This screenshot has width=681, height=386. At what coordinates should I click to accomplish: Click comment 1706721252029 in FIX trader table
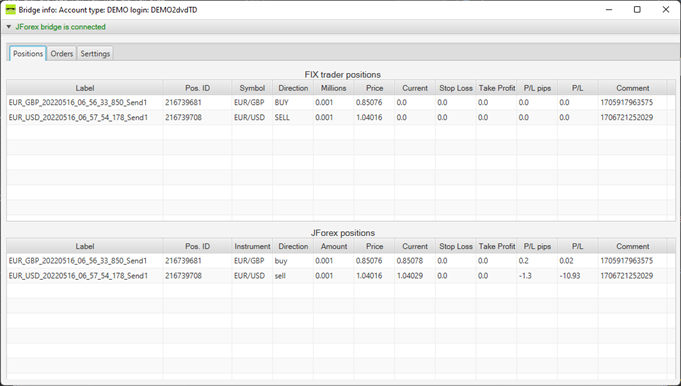pos(627,117)
